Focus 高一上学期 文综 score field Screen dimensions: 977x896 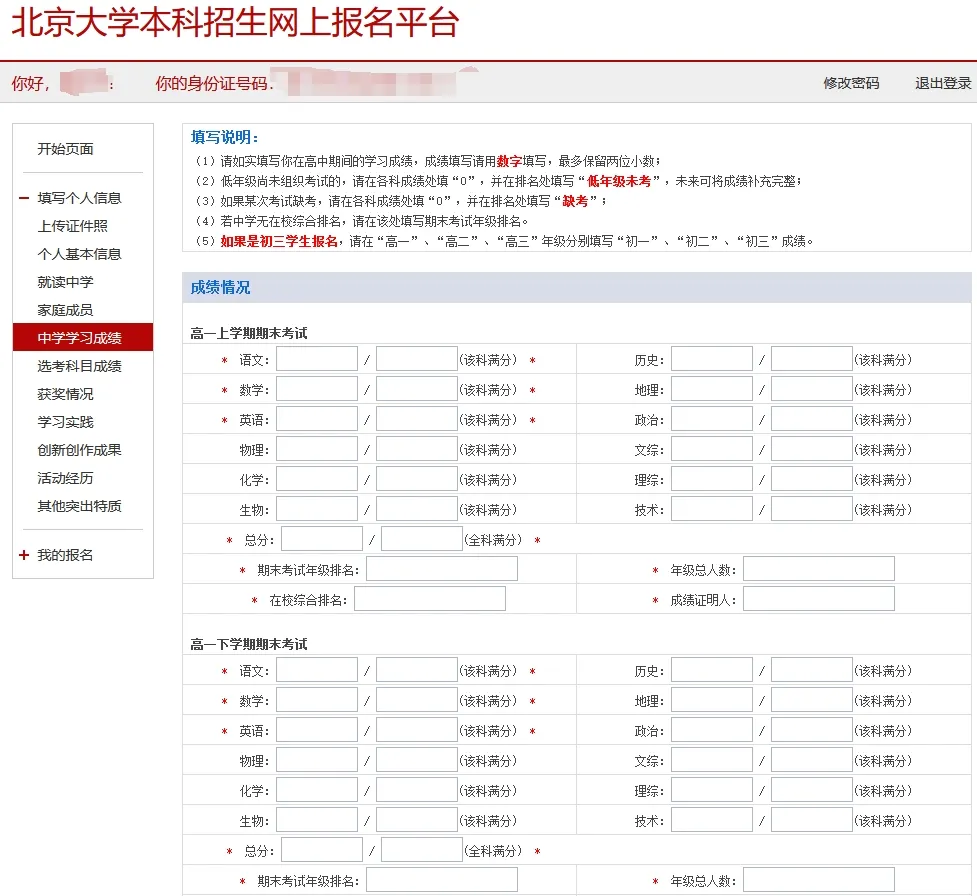click(x=712, y=449)
